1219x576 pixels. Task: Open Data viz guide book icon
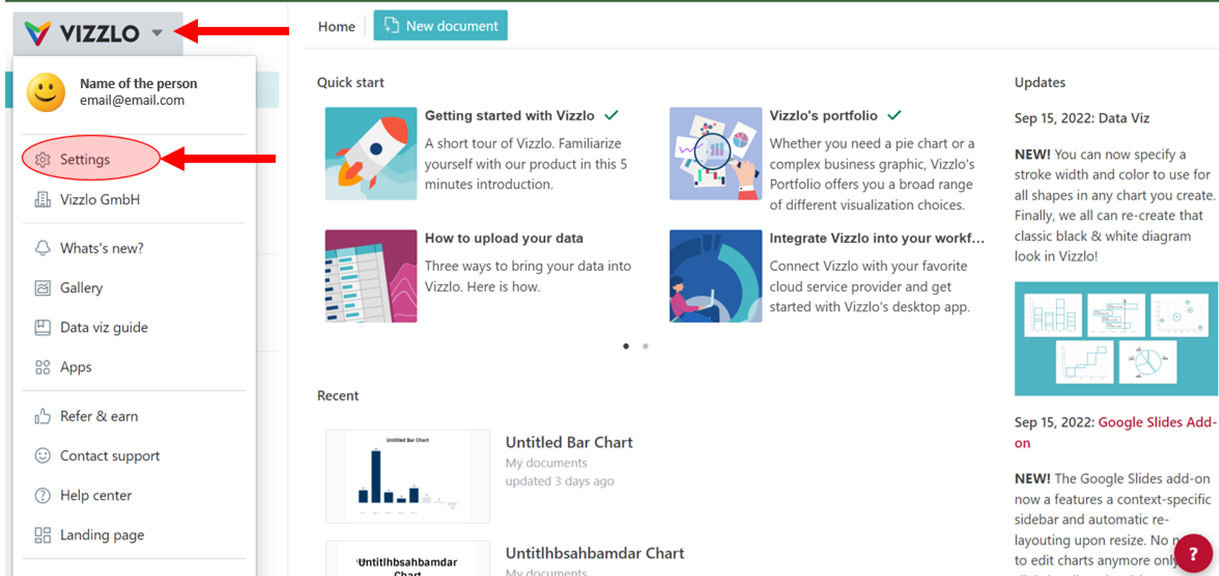click(43, 327)
